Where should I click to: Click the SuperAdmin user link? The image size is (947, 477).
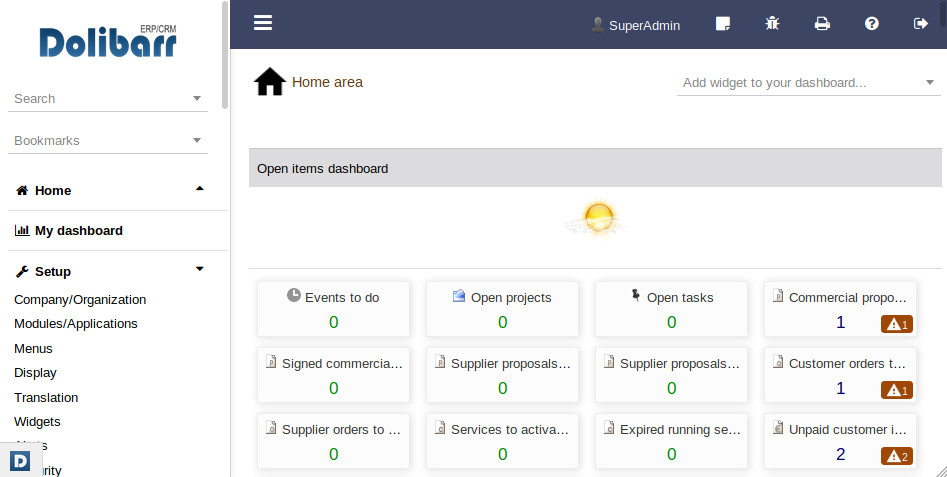[x=636, y=25]
